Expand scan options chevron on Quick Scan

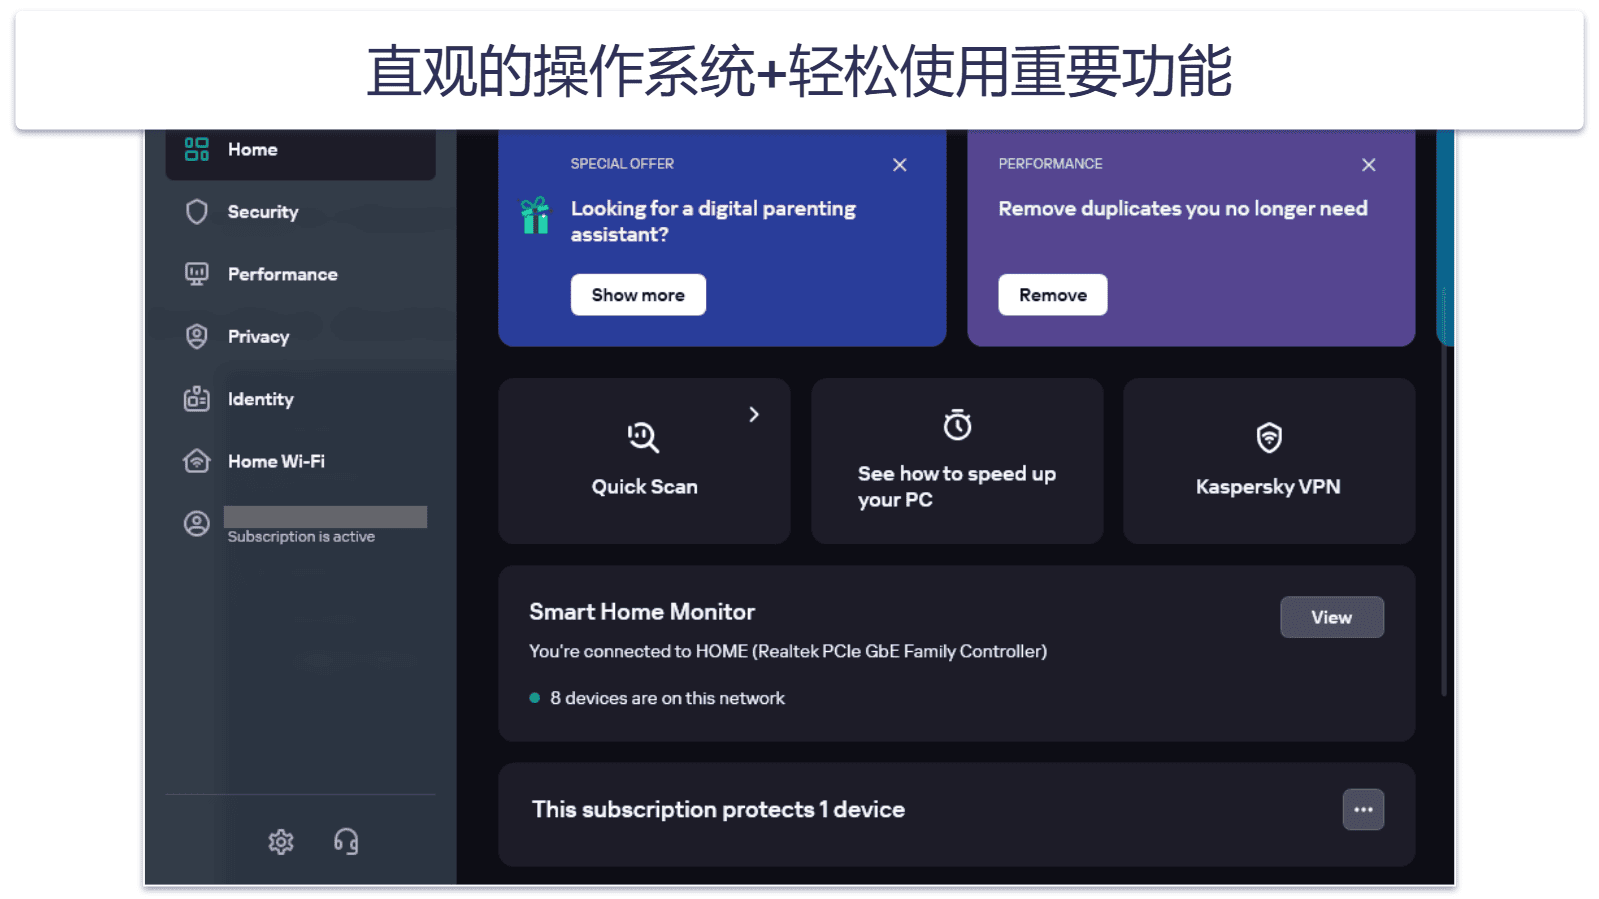(754, 414)
